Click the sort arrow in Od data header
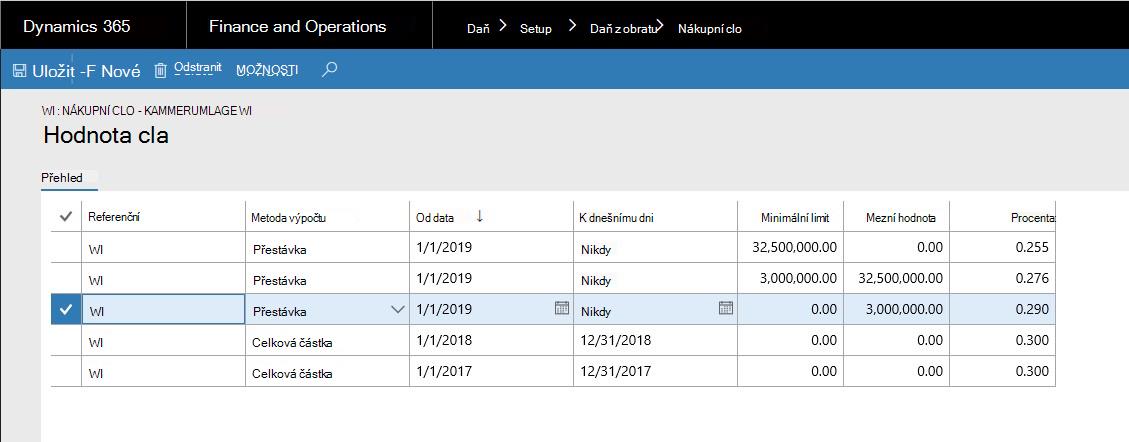This screenshot has height=442, width=1129. point(480,216)
